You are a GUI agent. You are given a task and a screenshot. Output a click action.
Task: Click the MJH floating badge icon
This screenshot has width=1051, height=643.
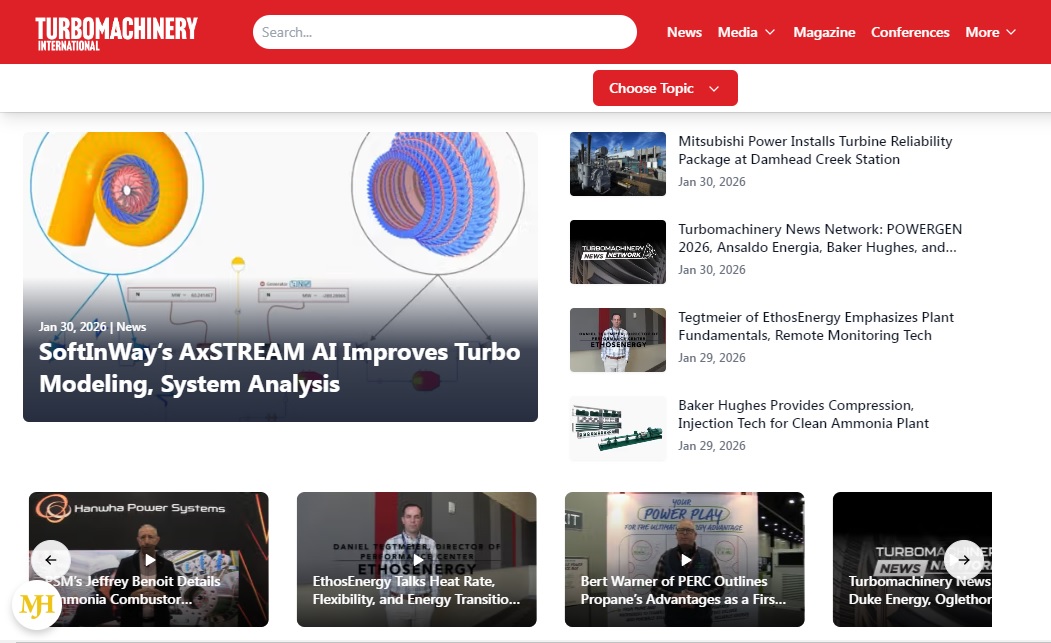[37, 604]
